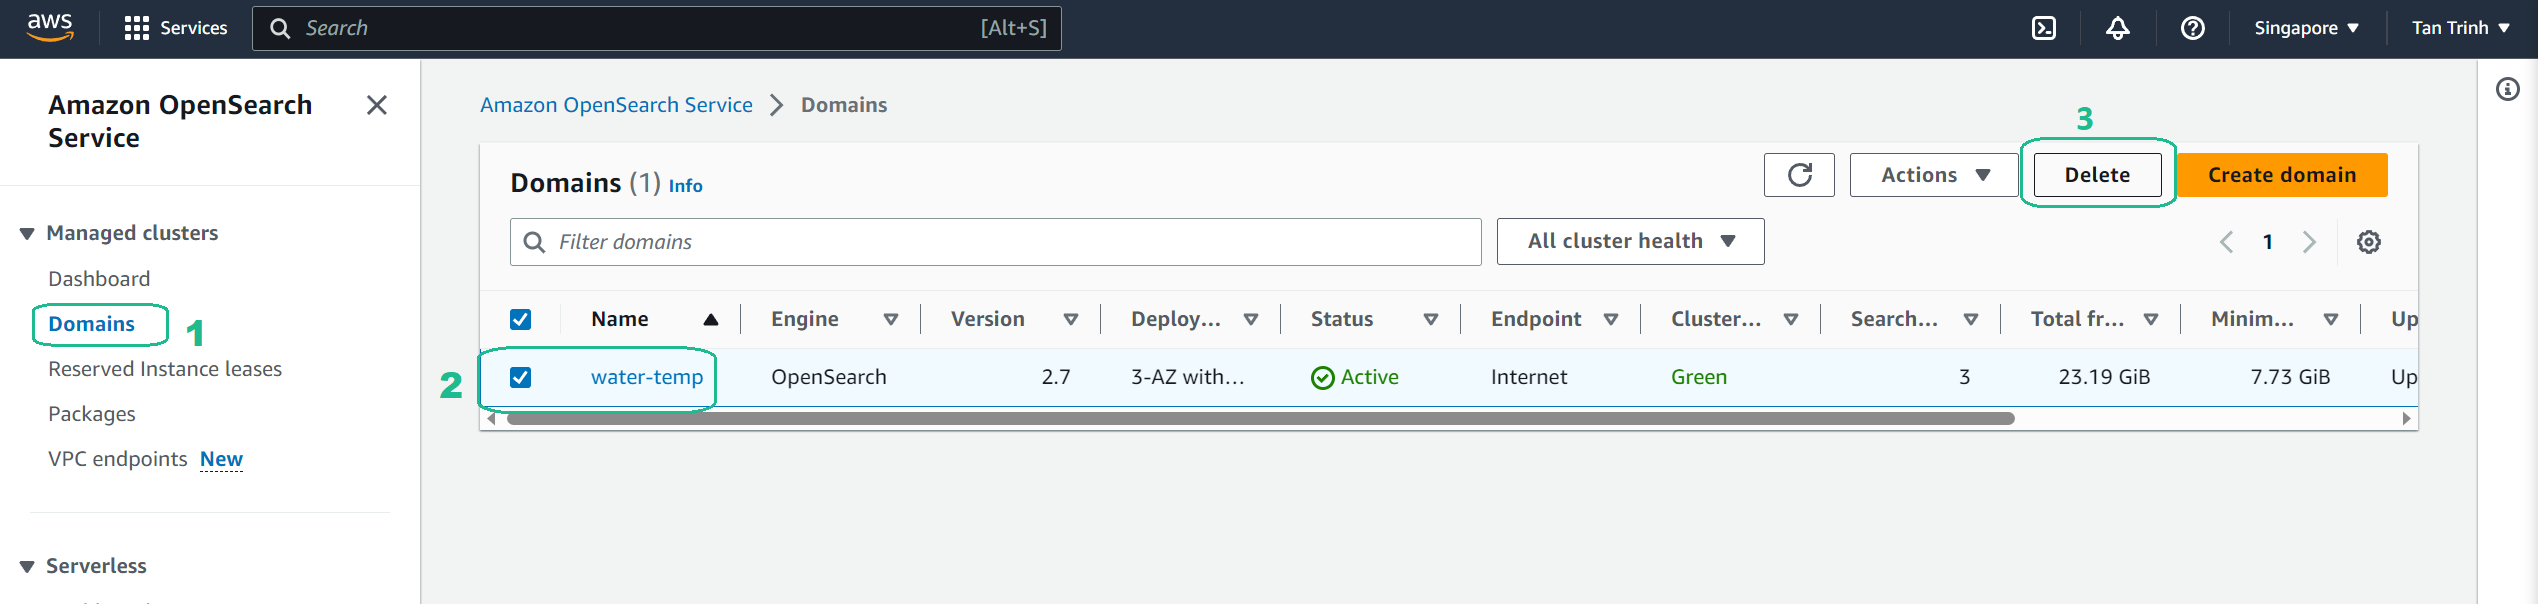This screenshot has height=604, width=2538.
Task: Open the Services grid menu
Action: point(176,28)
